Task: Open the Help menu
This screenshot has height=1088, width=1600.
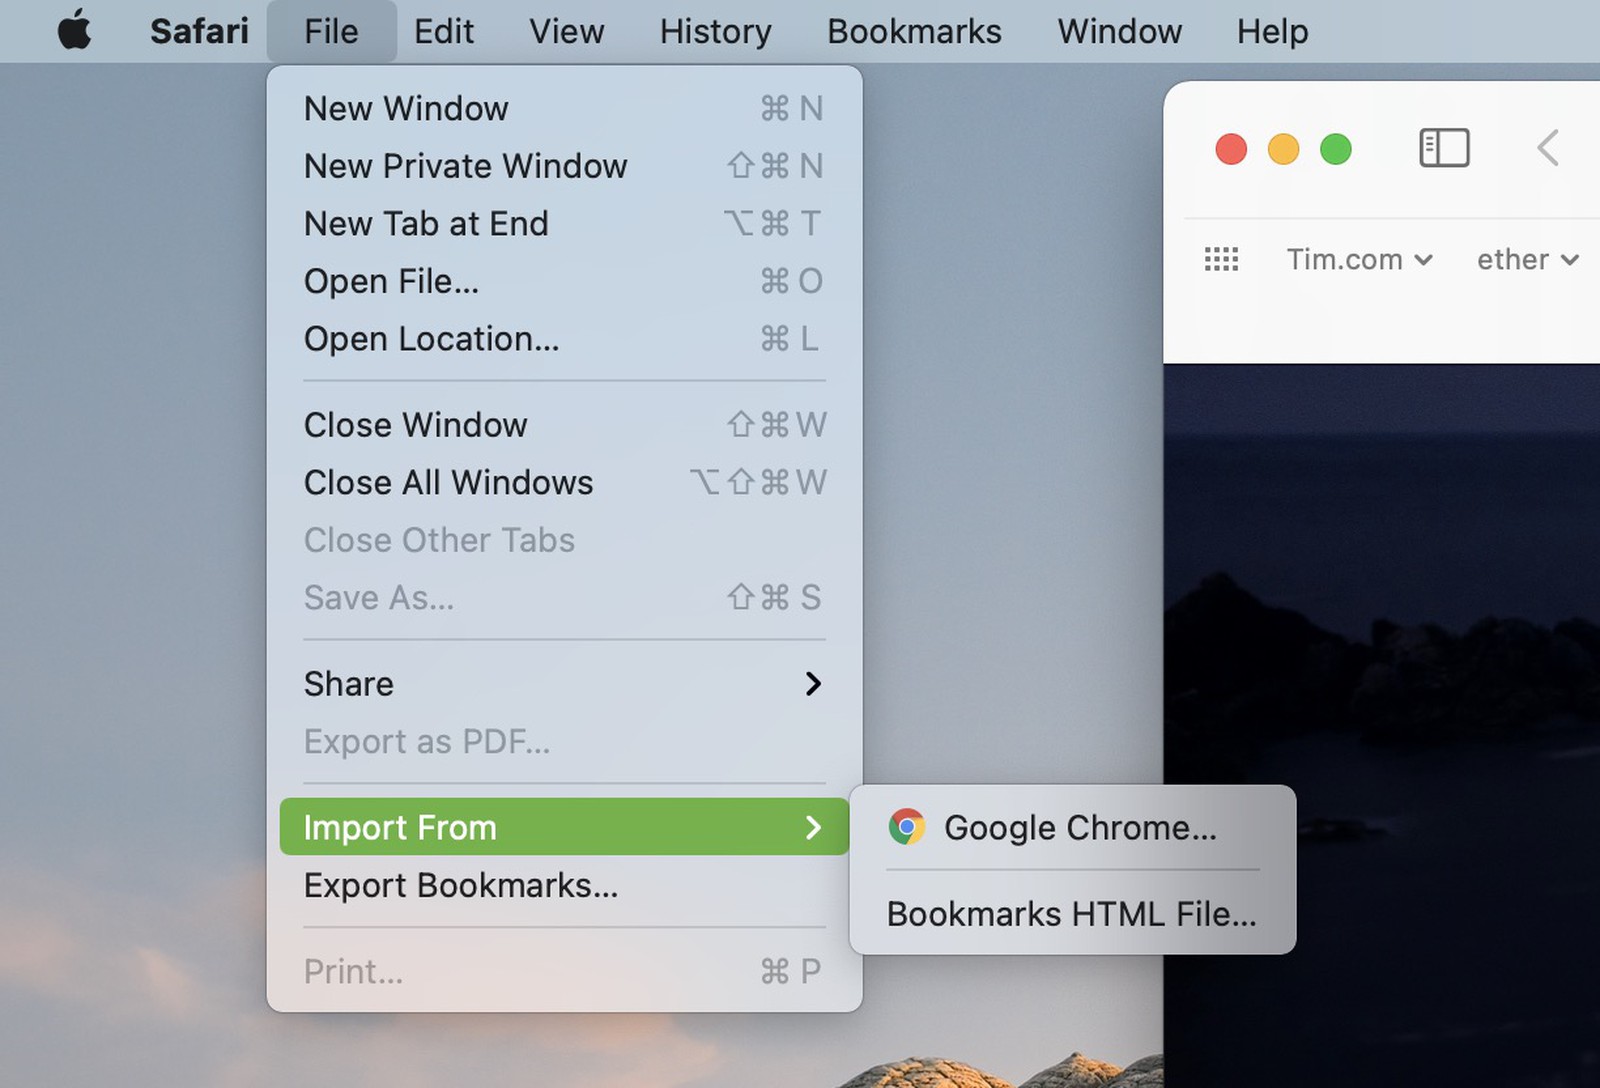Action: click(1271, 31)
